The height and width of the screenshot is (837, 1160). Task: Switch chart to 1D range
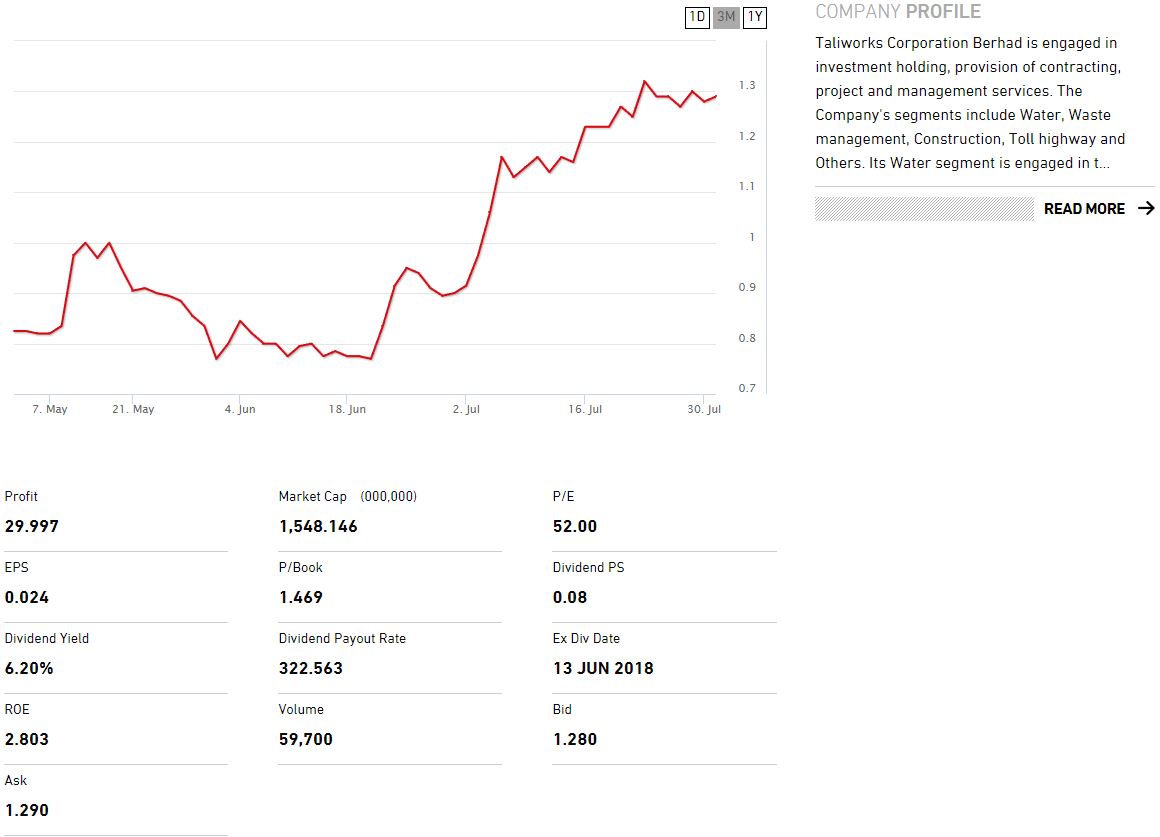697,17
